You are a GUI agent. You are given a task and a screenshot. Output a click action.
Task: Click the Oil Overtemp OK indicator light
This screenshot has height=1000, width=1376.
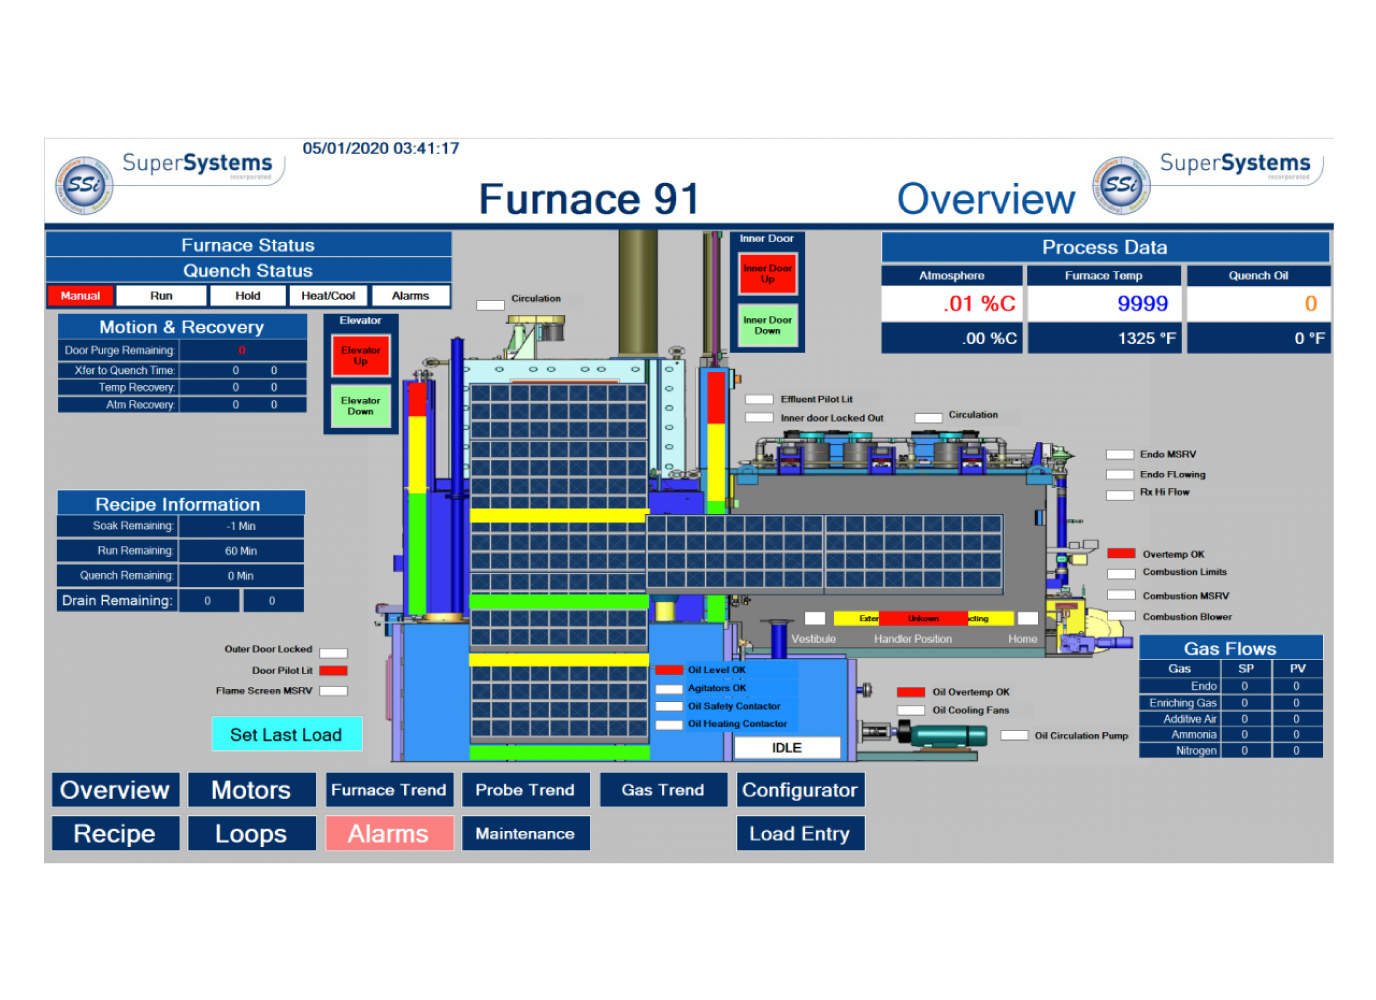point(910,692)
